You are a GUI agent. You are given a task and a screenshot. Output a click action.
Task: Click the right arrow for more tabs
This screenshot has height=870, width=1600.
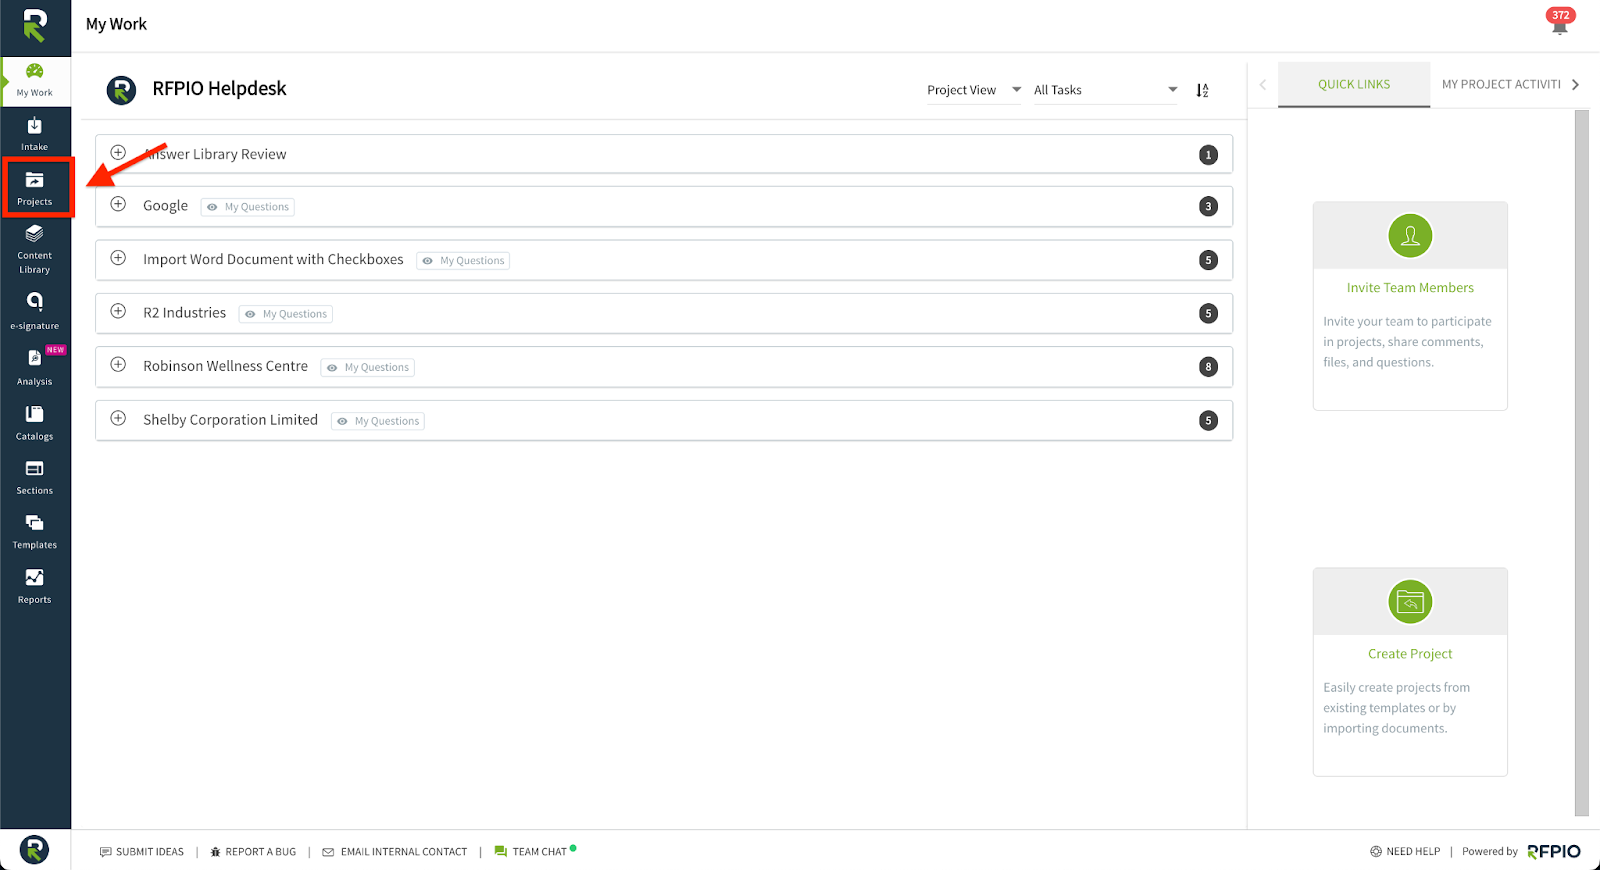tap(1576, 85)
